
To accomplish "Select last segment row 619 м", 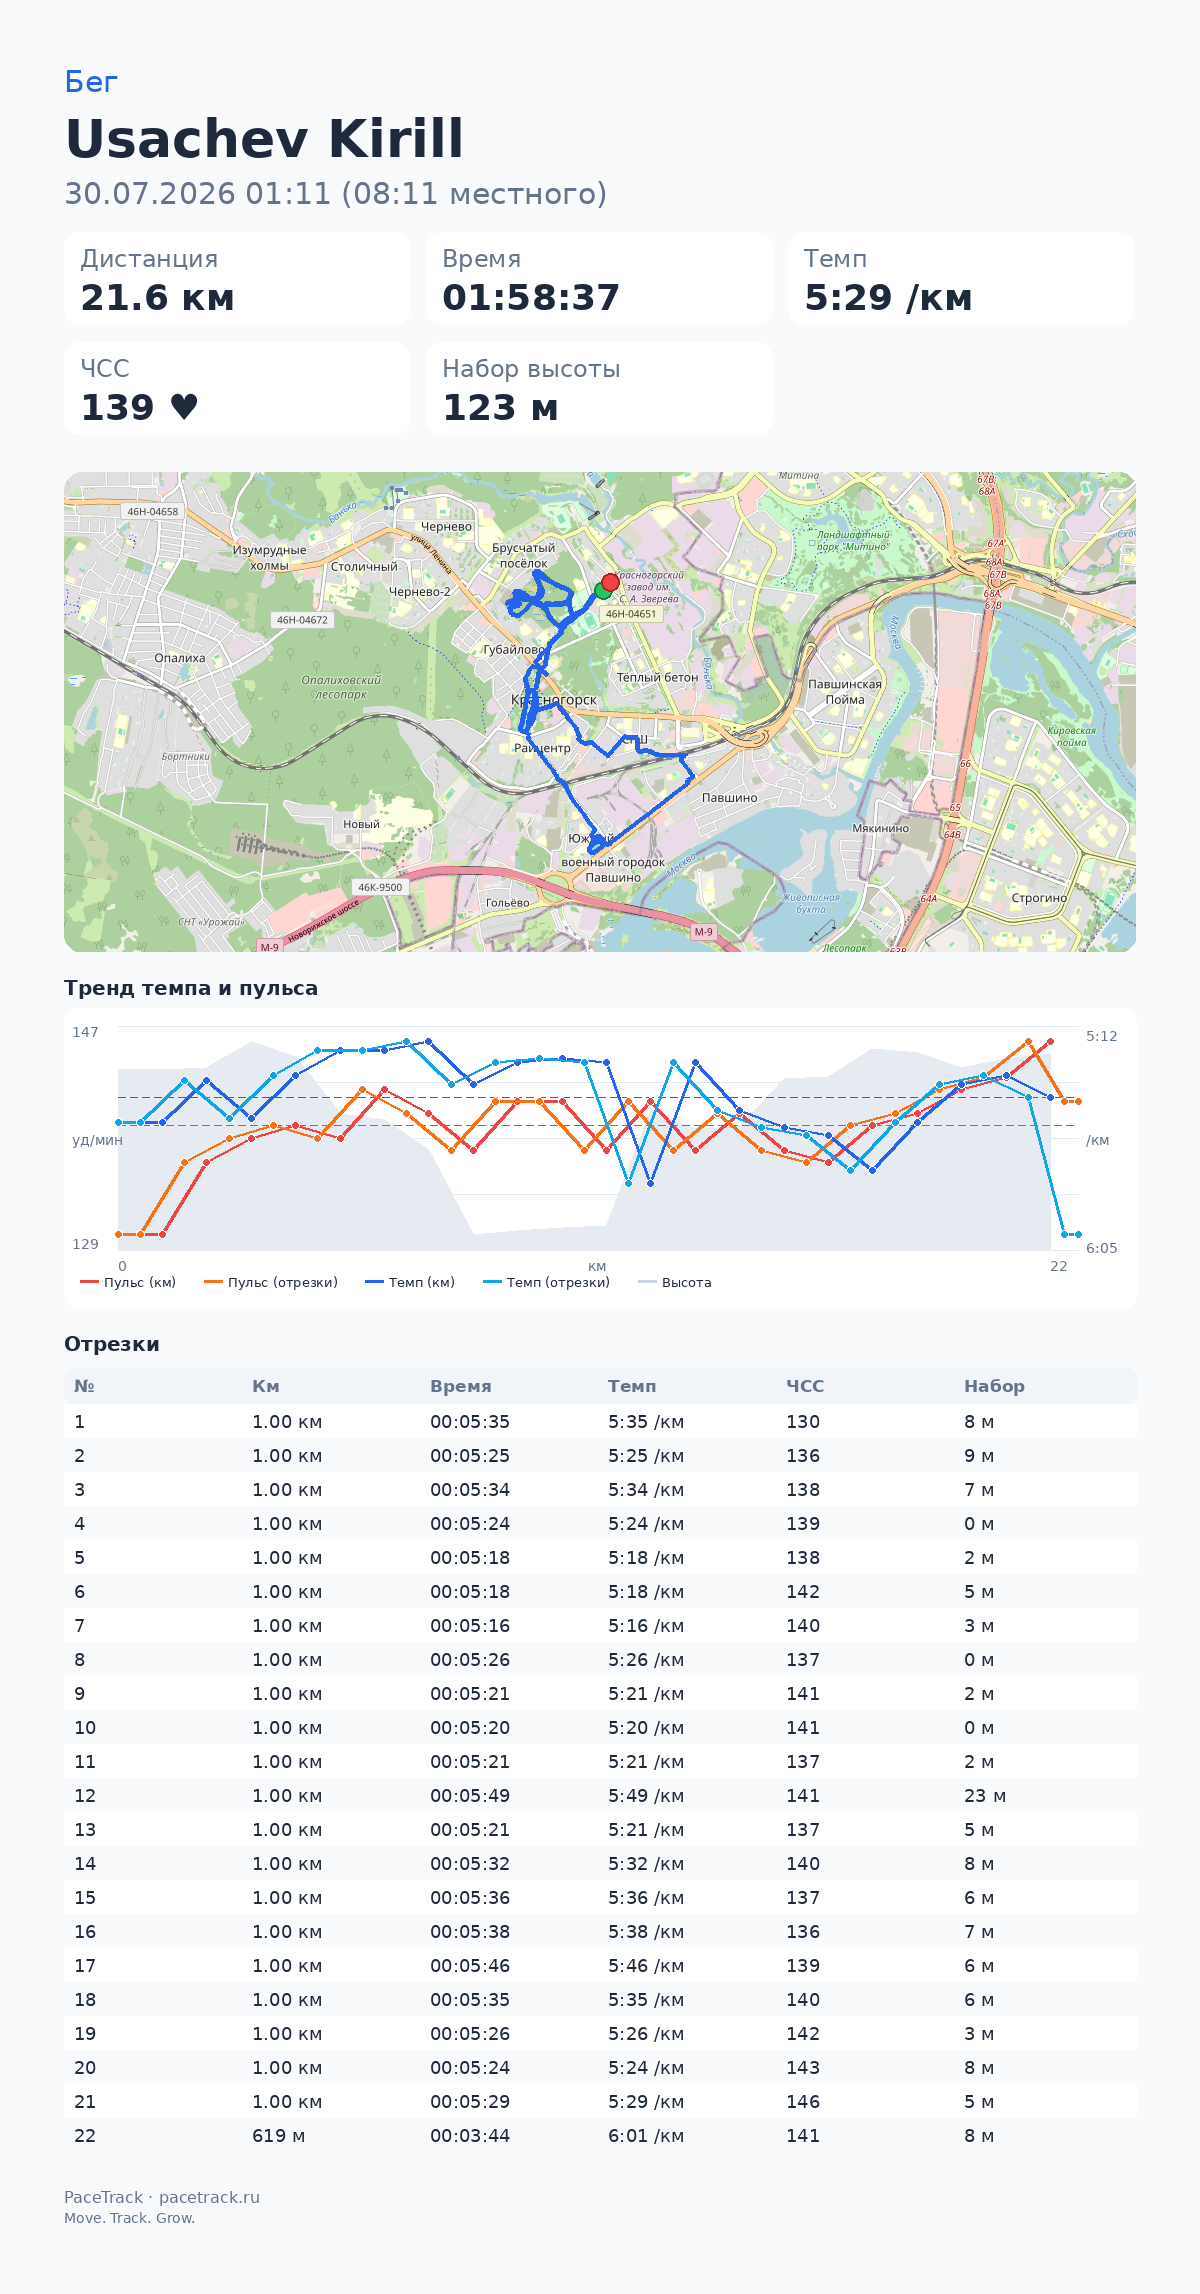I will 600,2136.
